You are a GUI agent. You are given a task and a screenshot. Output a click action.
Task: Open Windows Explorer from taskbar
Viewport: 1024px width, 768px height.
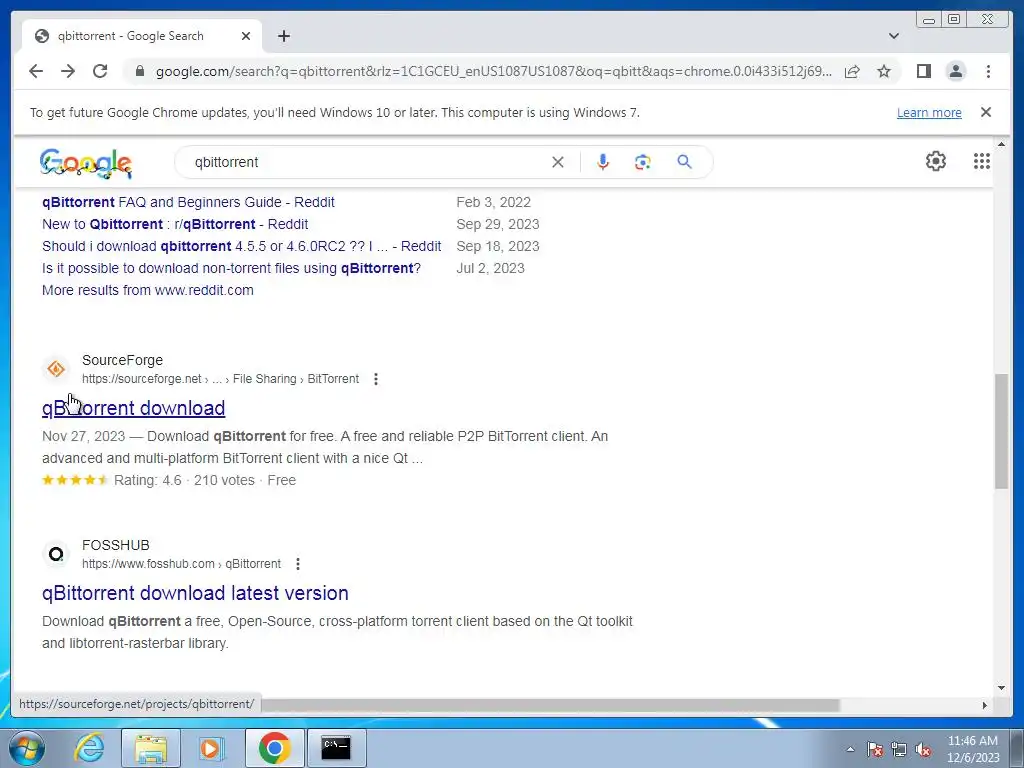(x=150, y=748)
